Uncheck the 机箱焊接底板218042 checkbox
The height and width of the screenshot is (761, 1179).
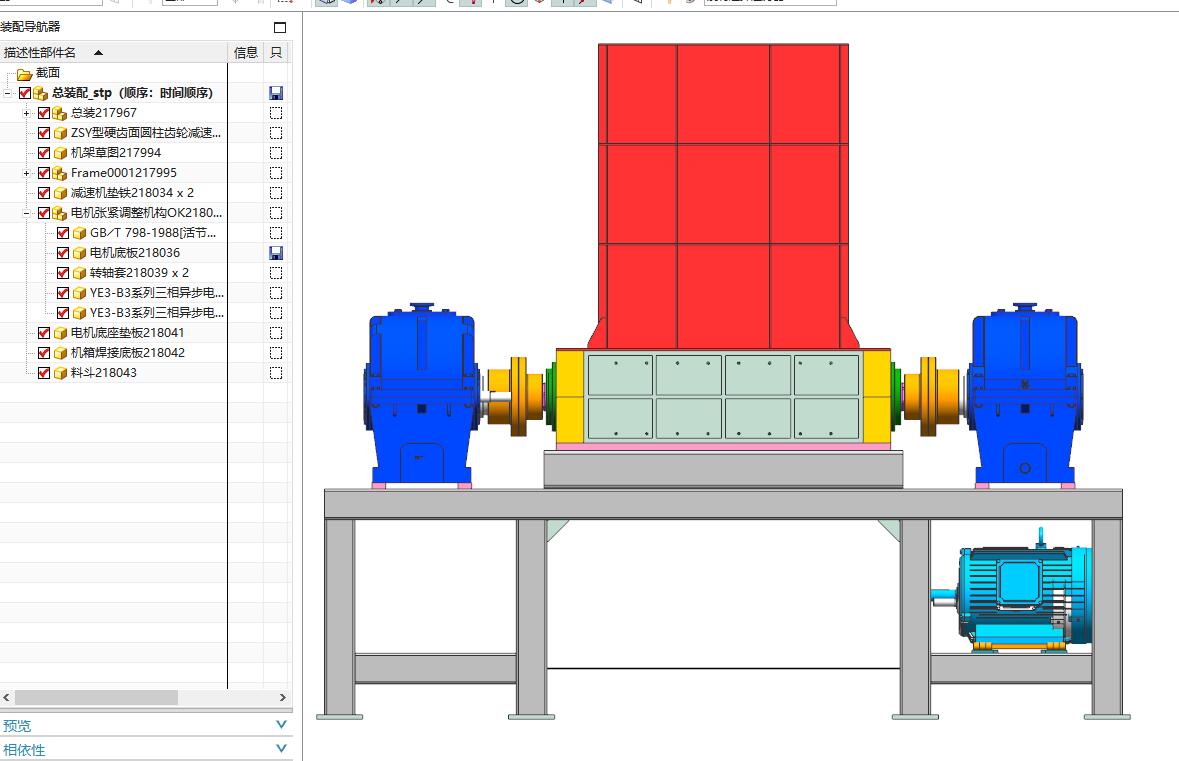(44, 353)
